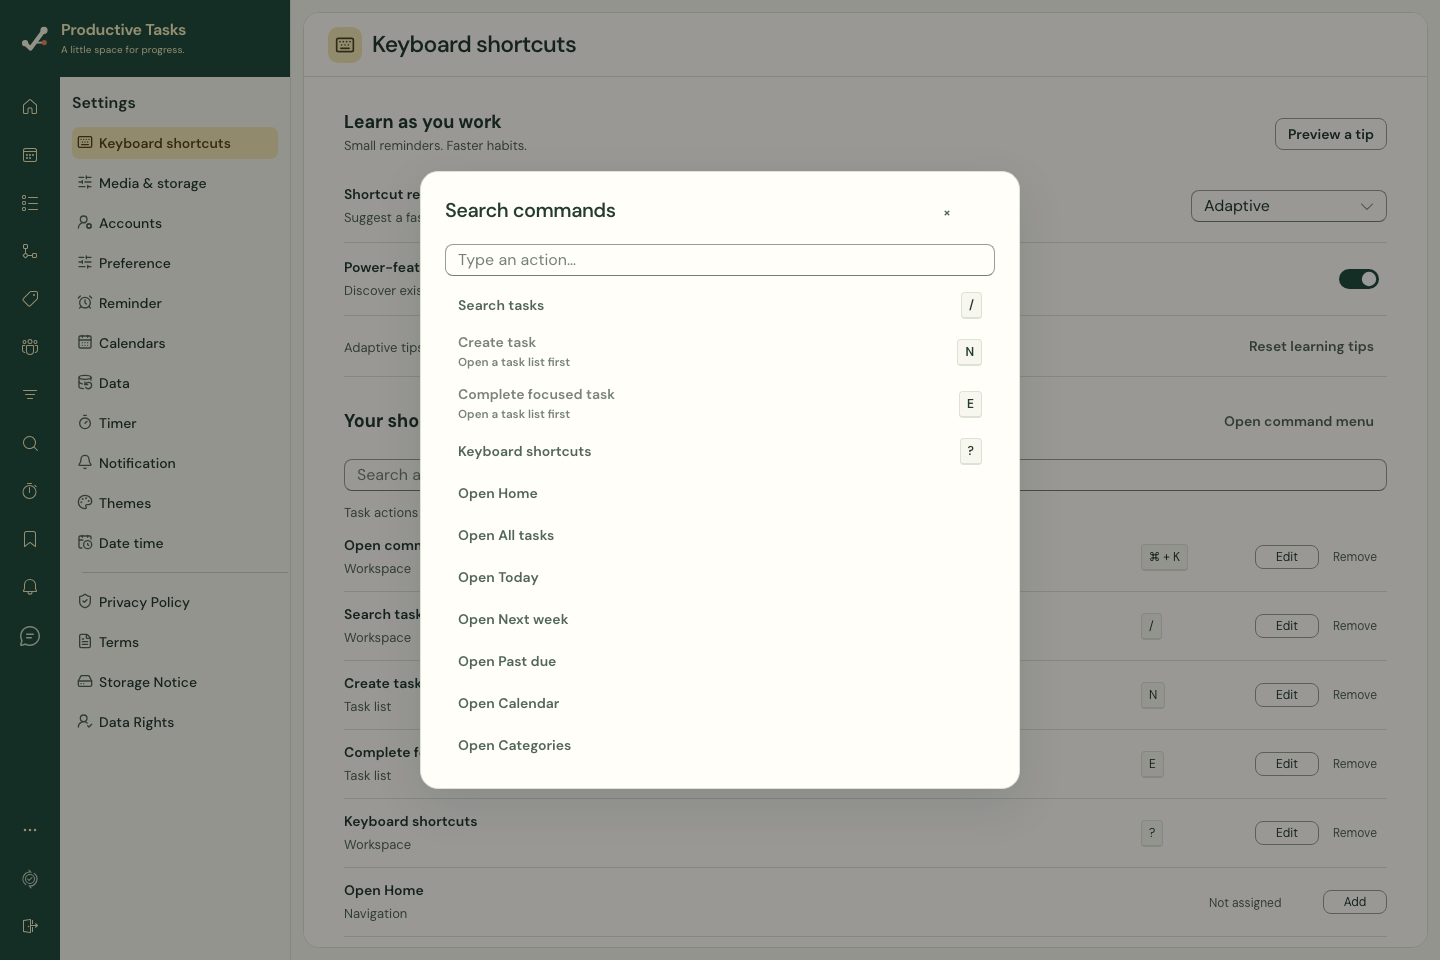Image resolution: width=1440 pixels, height=960 pixels.
Task: Open Date time settings
Action: (175, 543)
